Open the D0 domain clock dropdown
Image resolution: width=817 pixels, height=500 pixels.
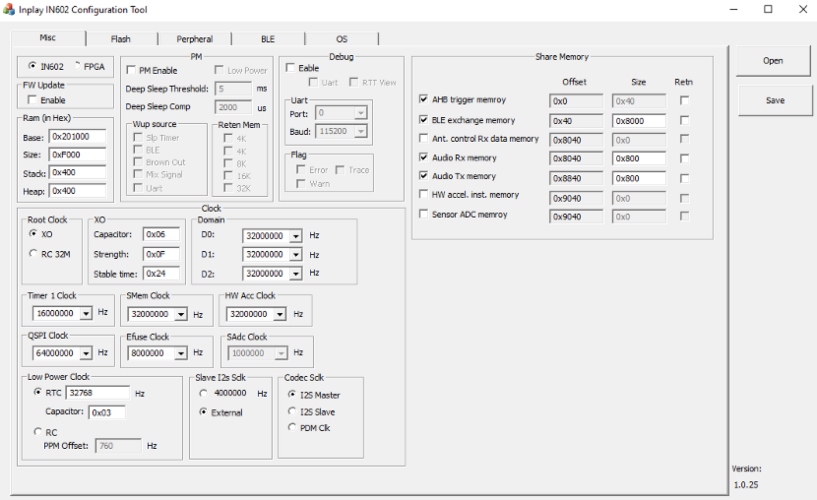point(296,236)
